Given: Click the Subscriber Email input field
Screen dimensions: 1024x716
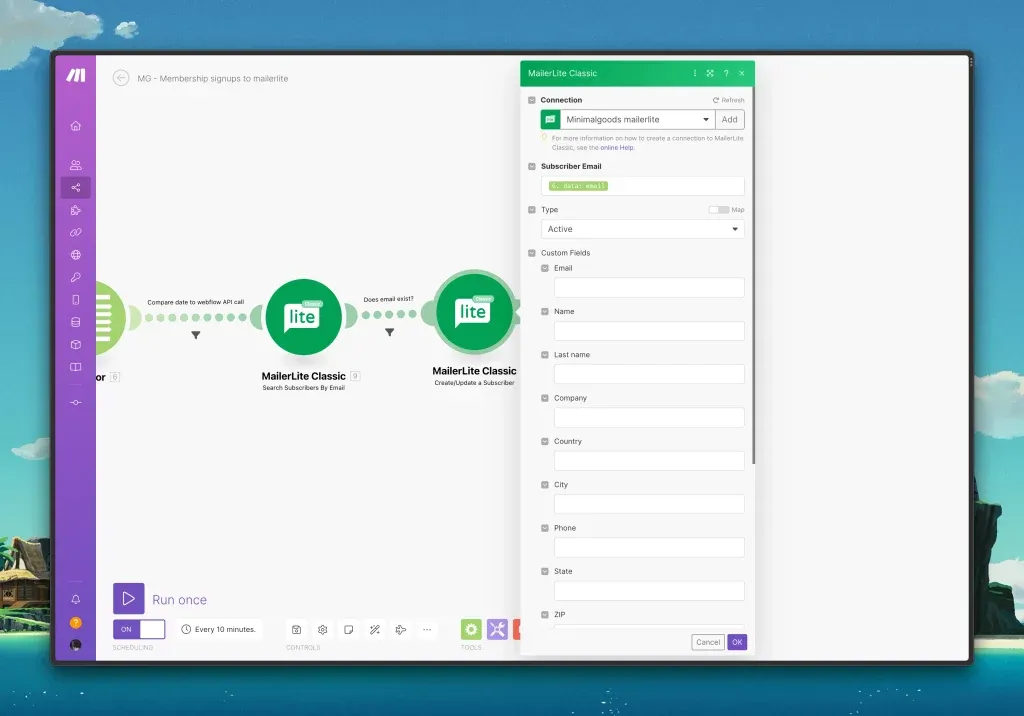Looking at the screenshot, I should (x=643, y=186).
